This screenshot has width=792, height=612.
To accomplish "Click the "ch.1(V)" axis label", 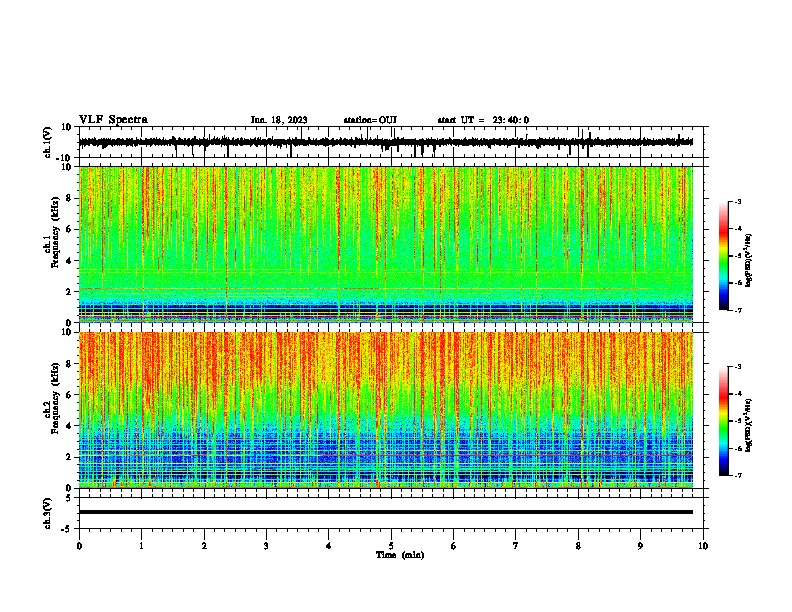I will 48,142.
